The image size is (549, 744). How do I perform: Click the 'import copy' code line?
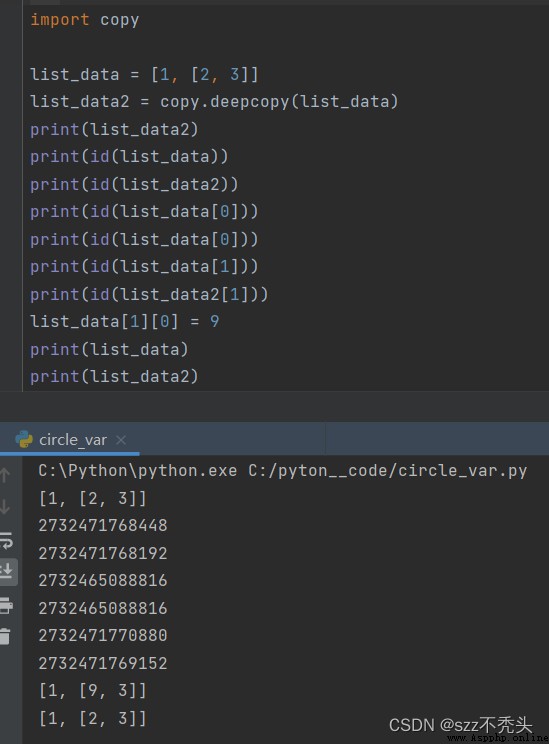click(x=84, y=20)
